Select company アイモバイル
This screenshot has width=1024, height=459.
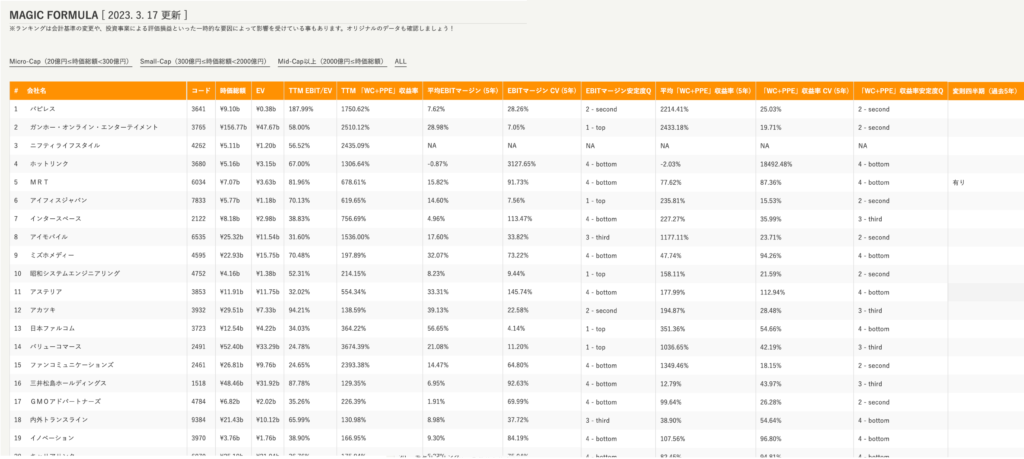click(49, 237)
